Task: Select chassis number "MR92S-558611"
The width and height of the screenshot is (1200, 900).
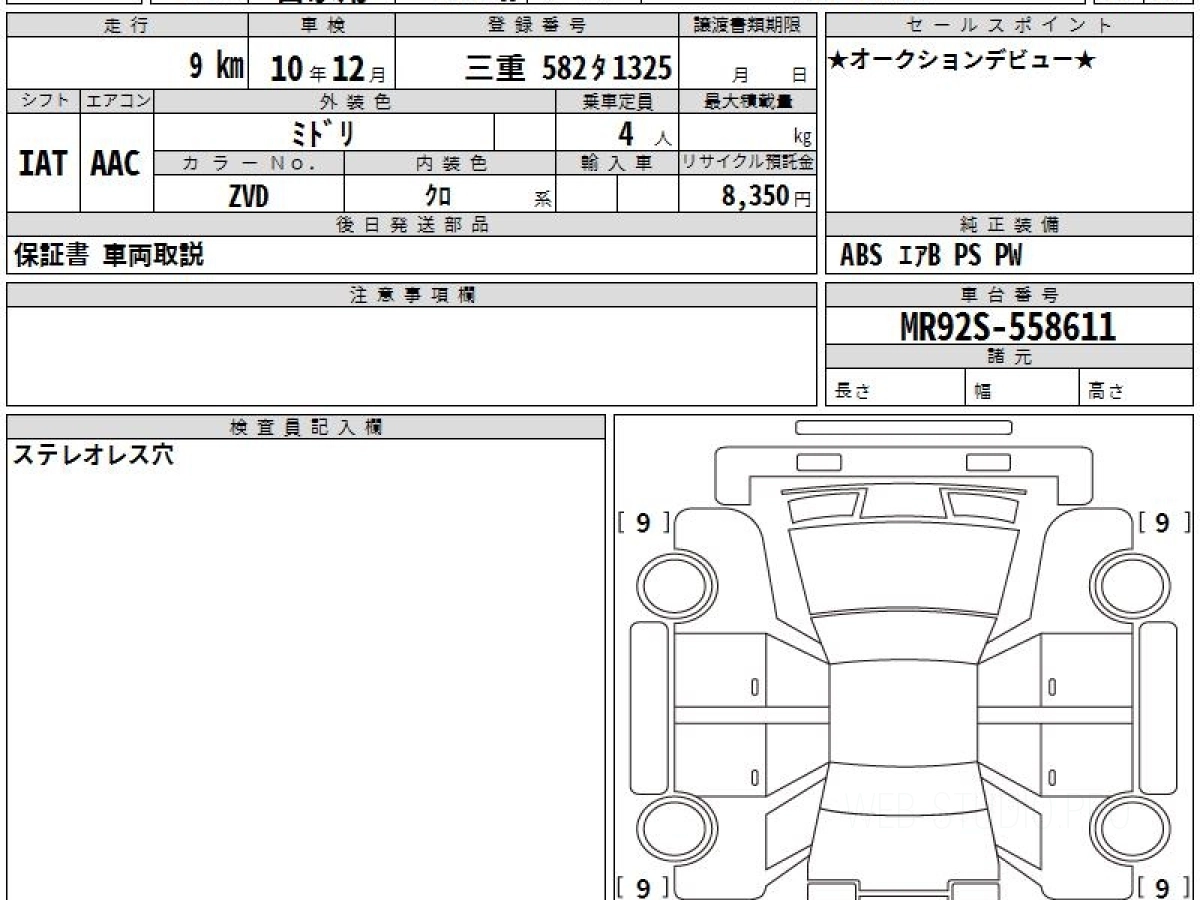Action: click(1008, 326)
